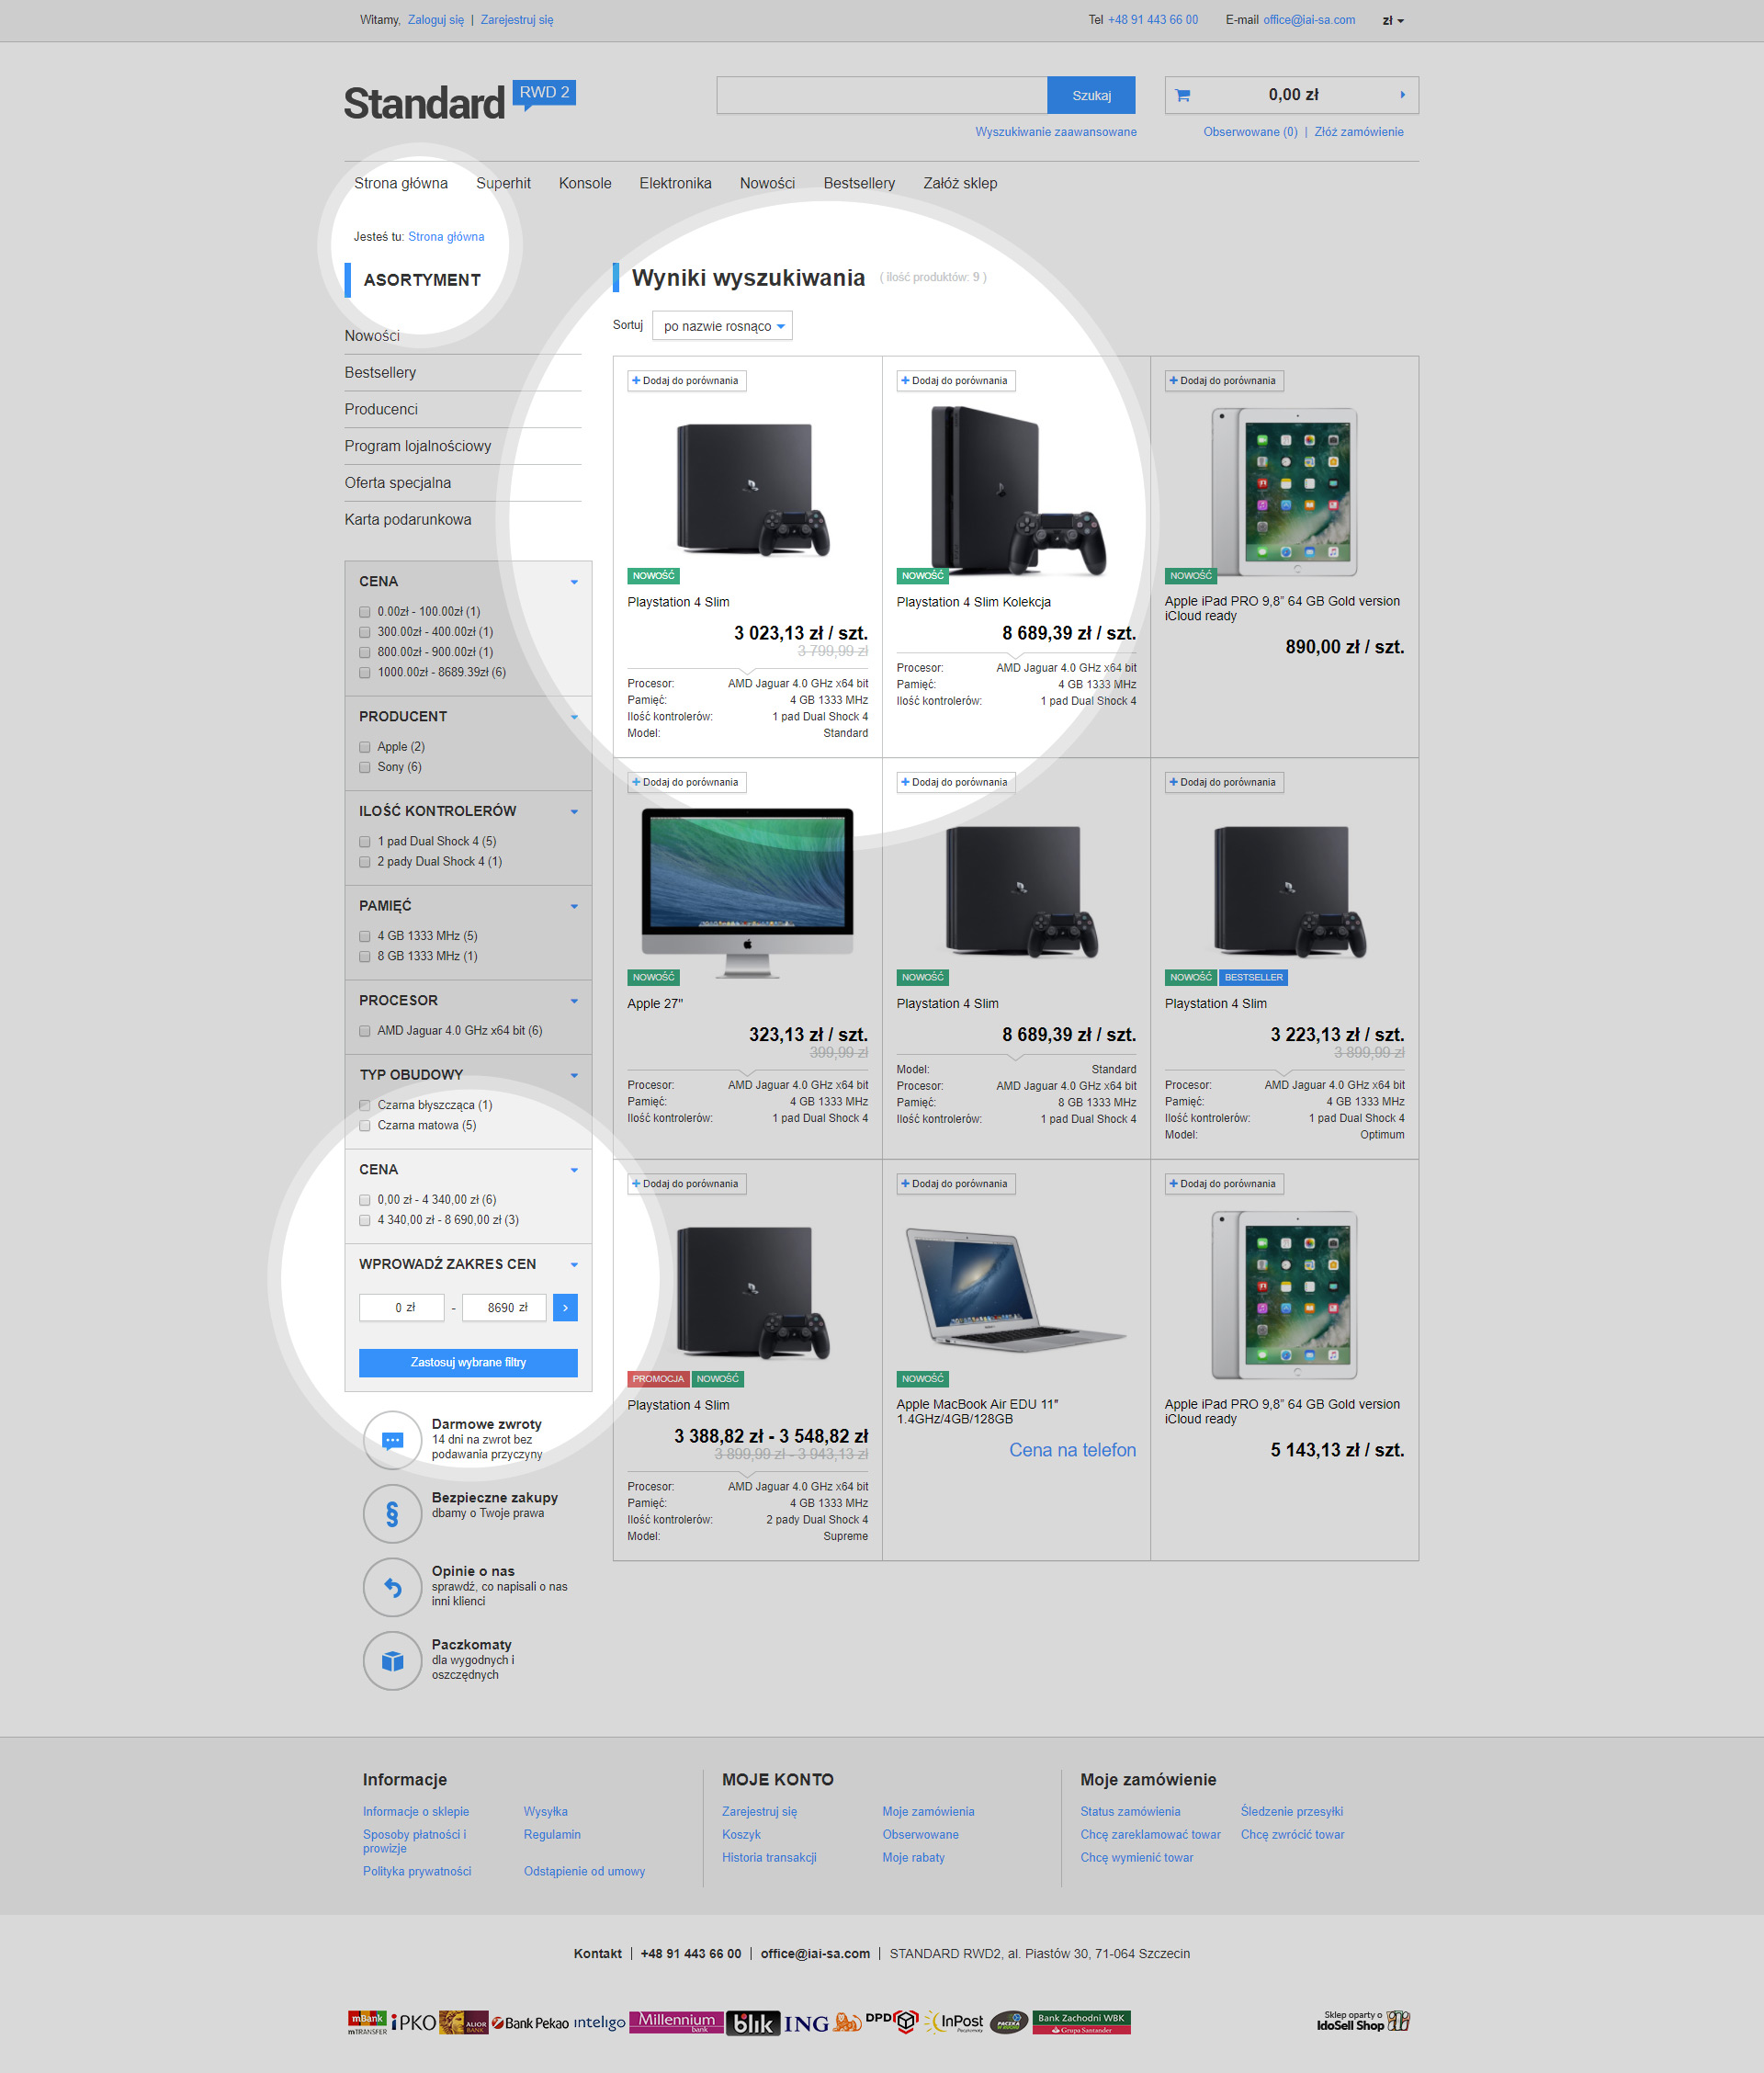Screen dimensions: 1764x2073
Task: Click NOWOŚĆ badge on Apple 27"
Action: tap(653, 977)
